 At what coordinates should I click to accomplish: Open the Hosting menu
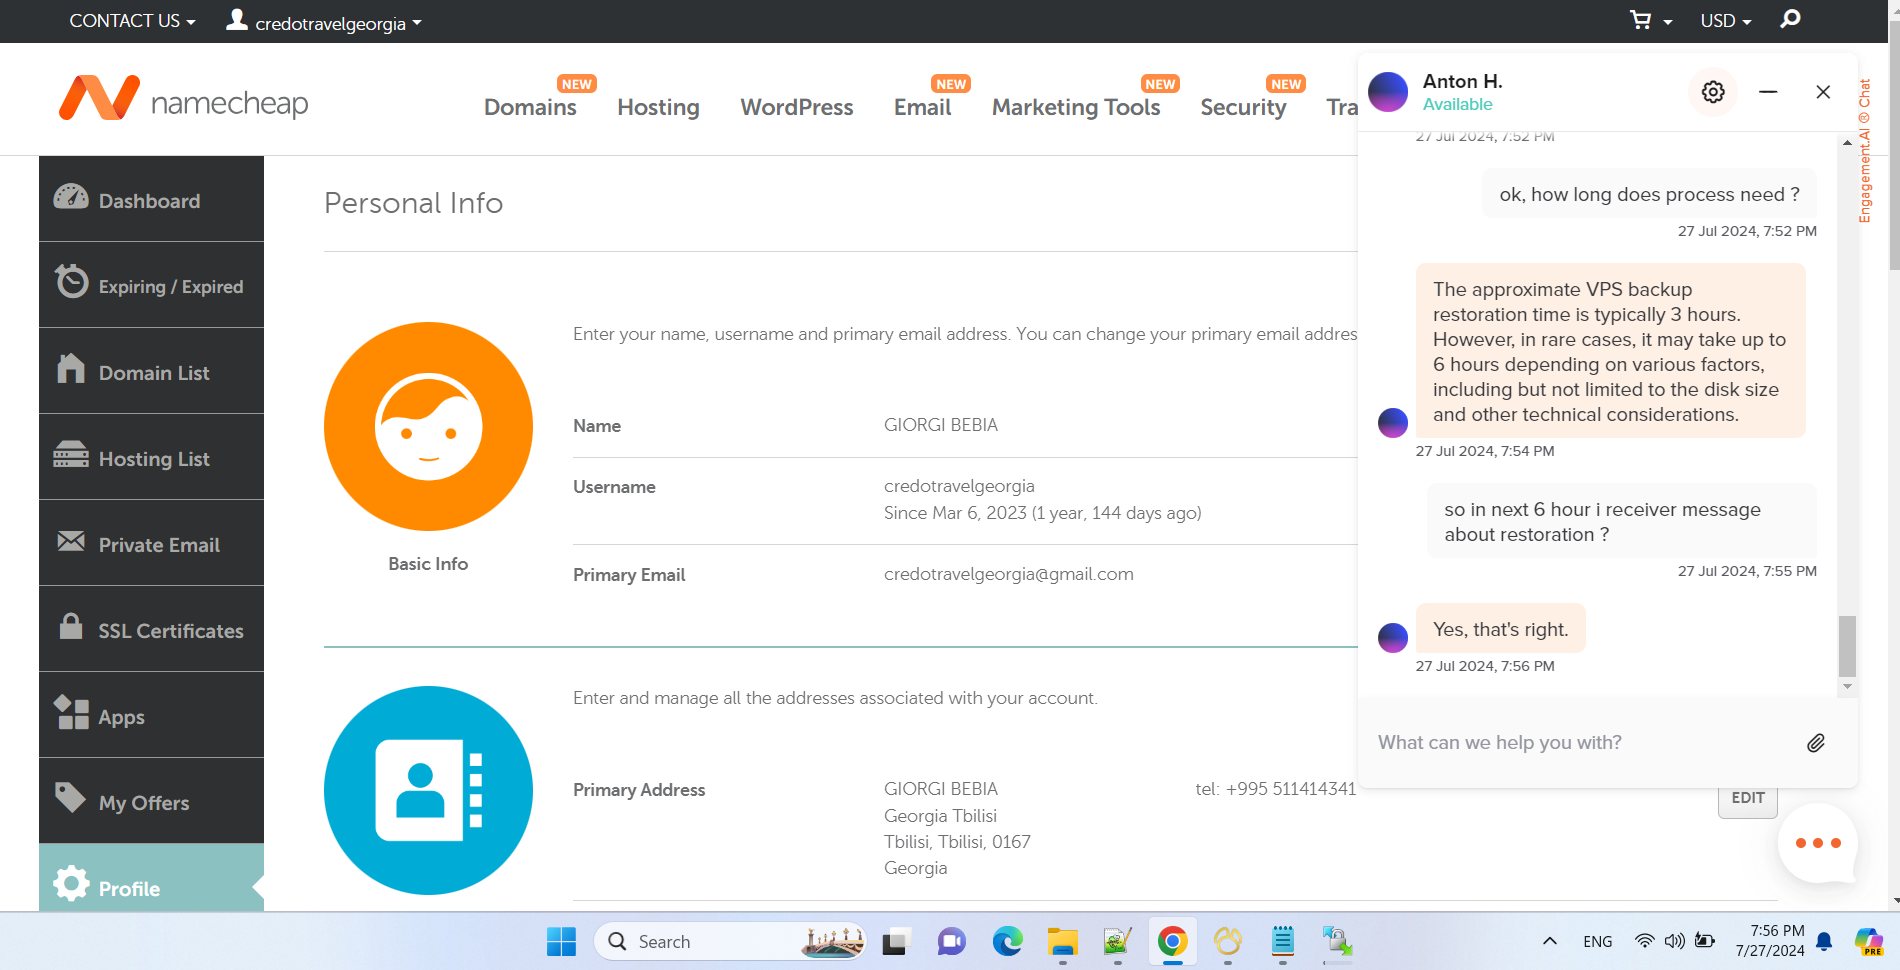coord(658,107)
